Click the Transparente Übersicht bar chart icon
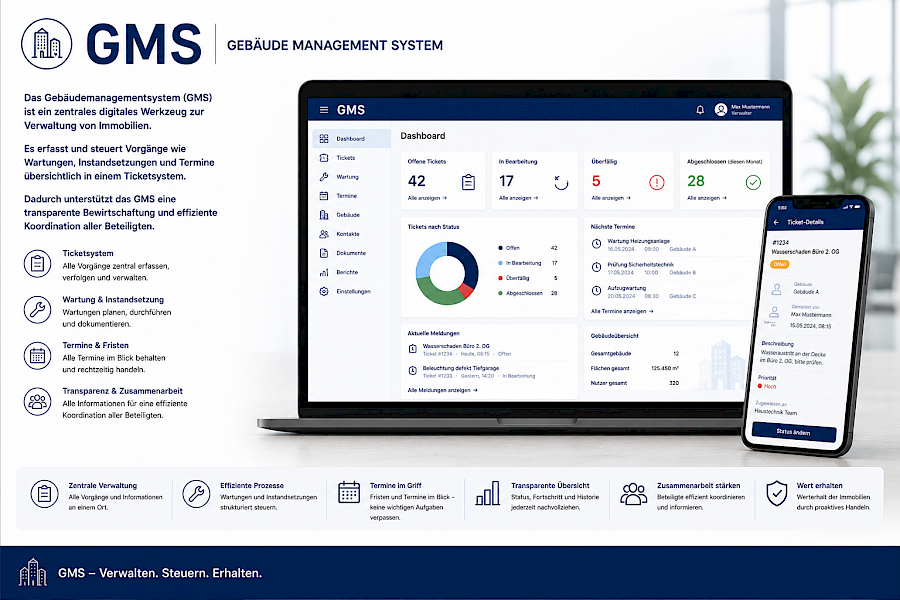This screenshot has width=900, height=600. (488, 493)
